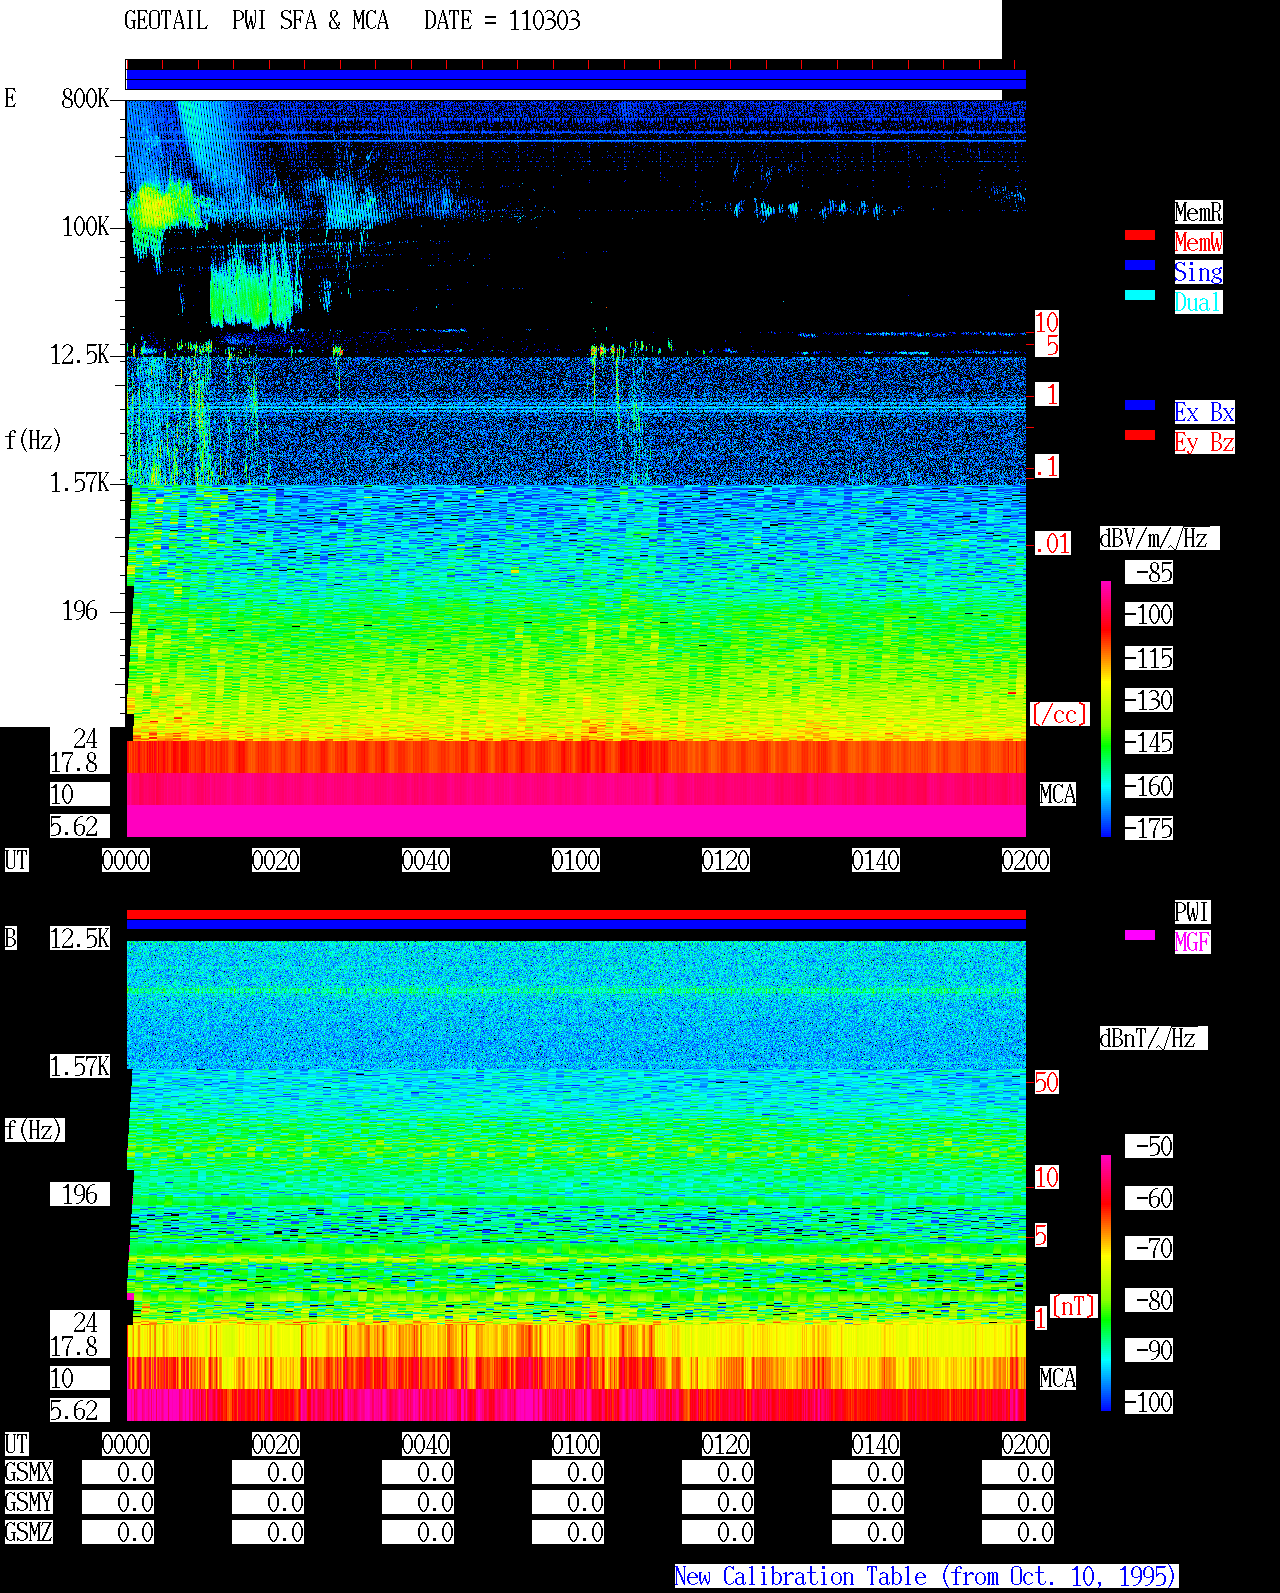This screenshot has height=1593, width=1280.
Task: Click the '100K' frequency axis label
Action: coord(85,226)
